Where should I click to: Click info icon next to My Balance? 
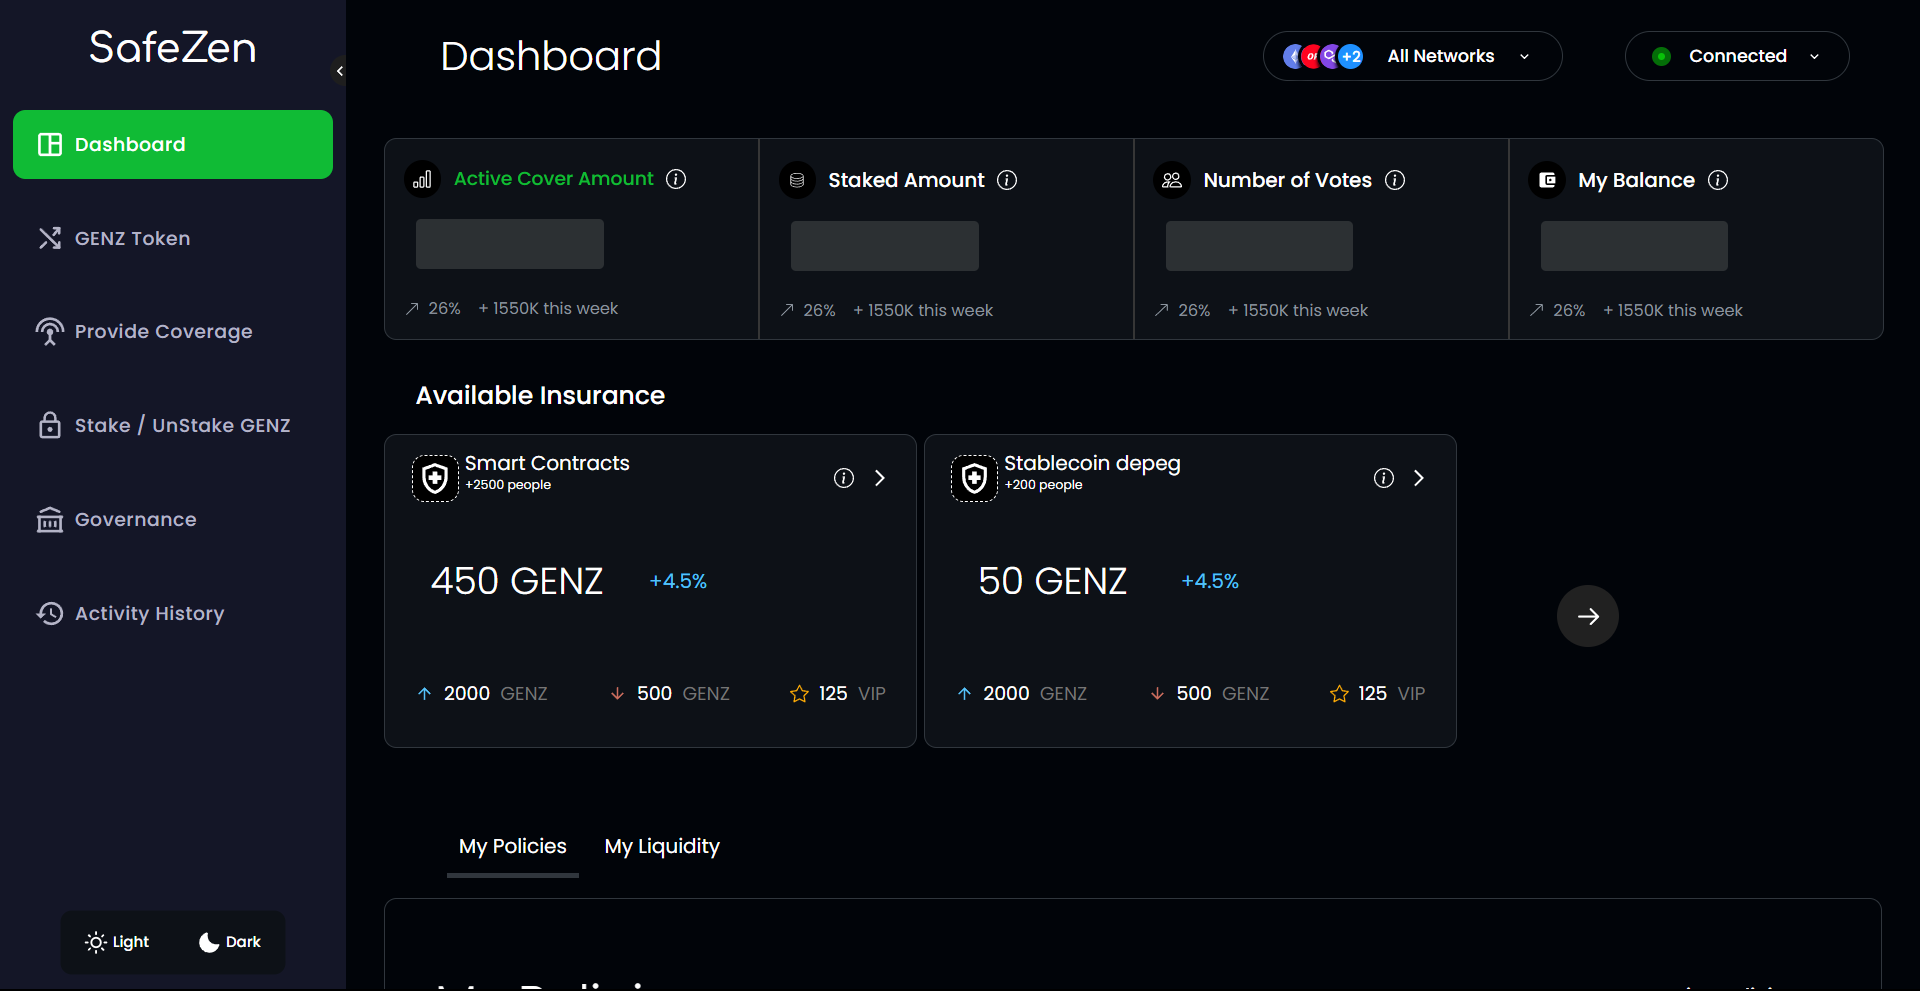point(1718,180)
